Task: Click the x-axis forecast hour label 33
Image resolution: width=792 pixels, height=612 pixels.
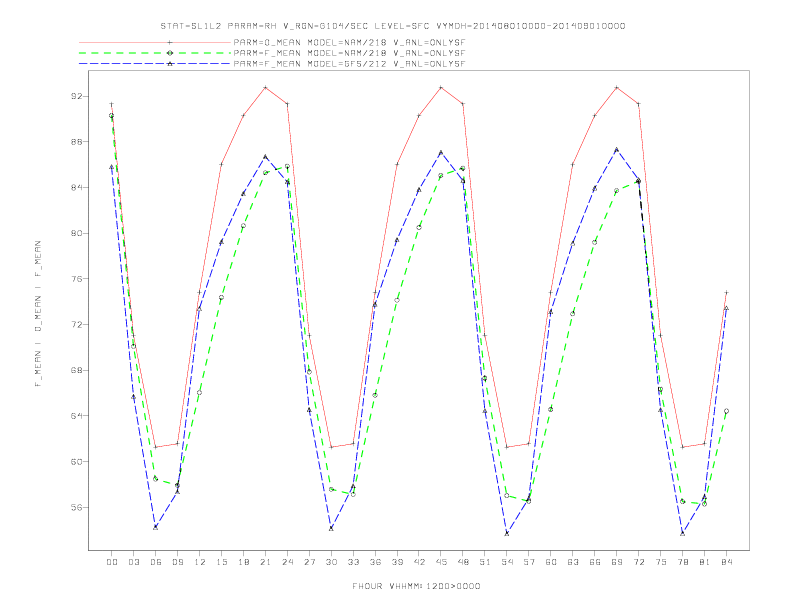Action: (x=353, y=562)
